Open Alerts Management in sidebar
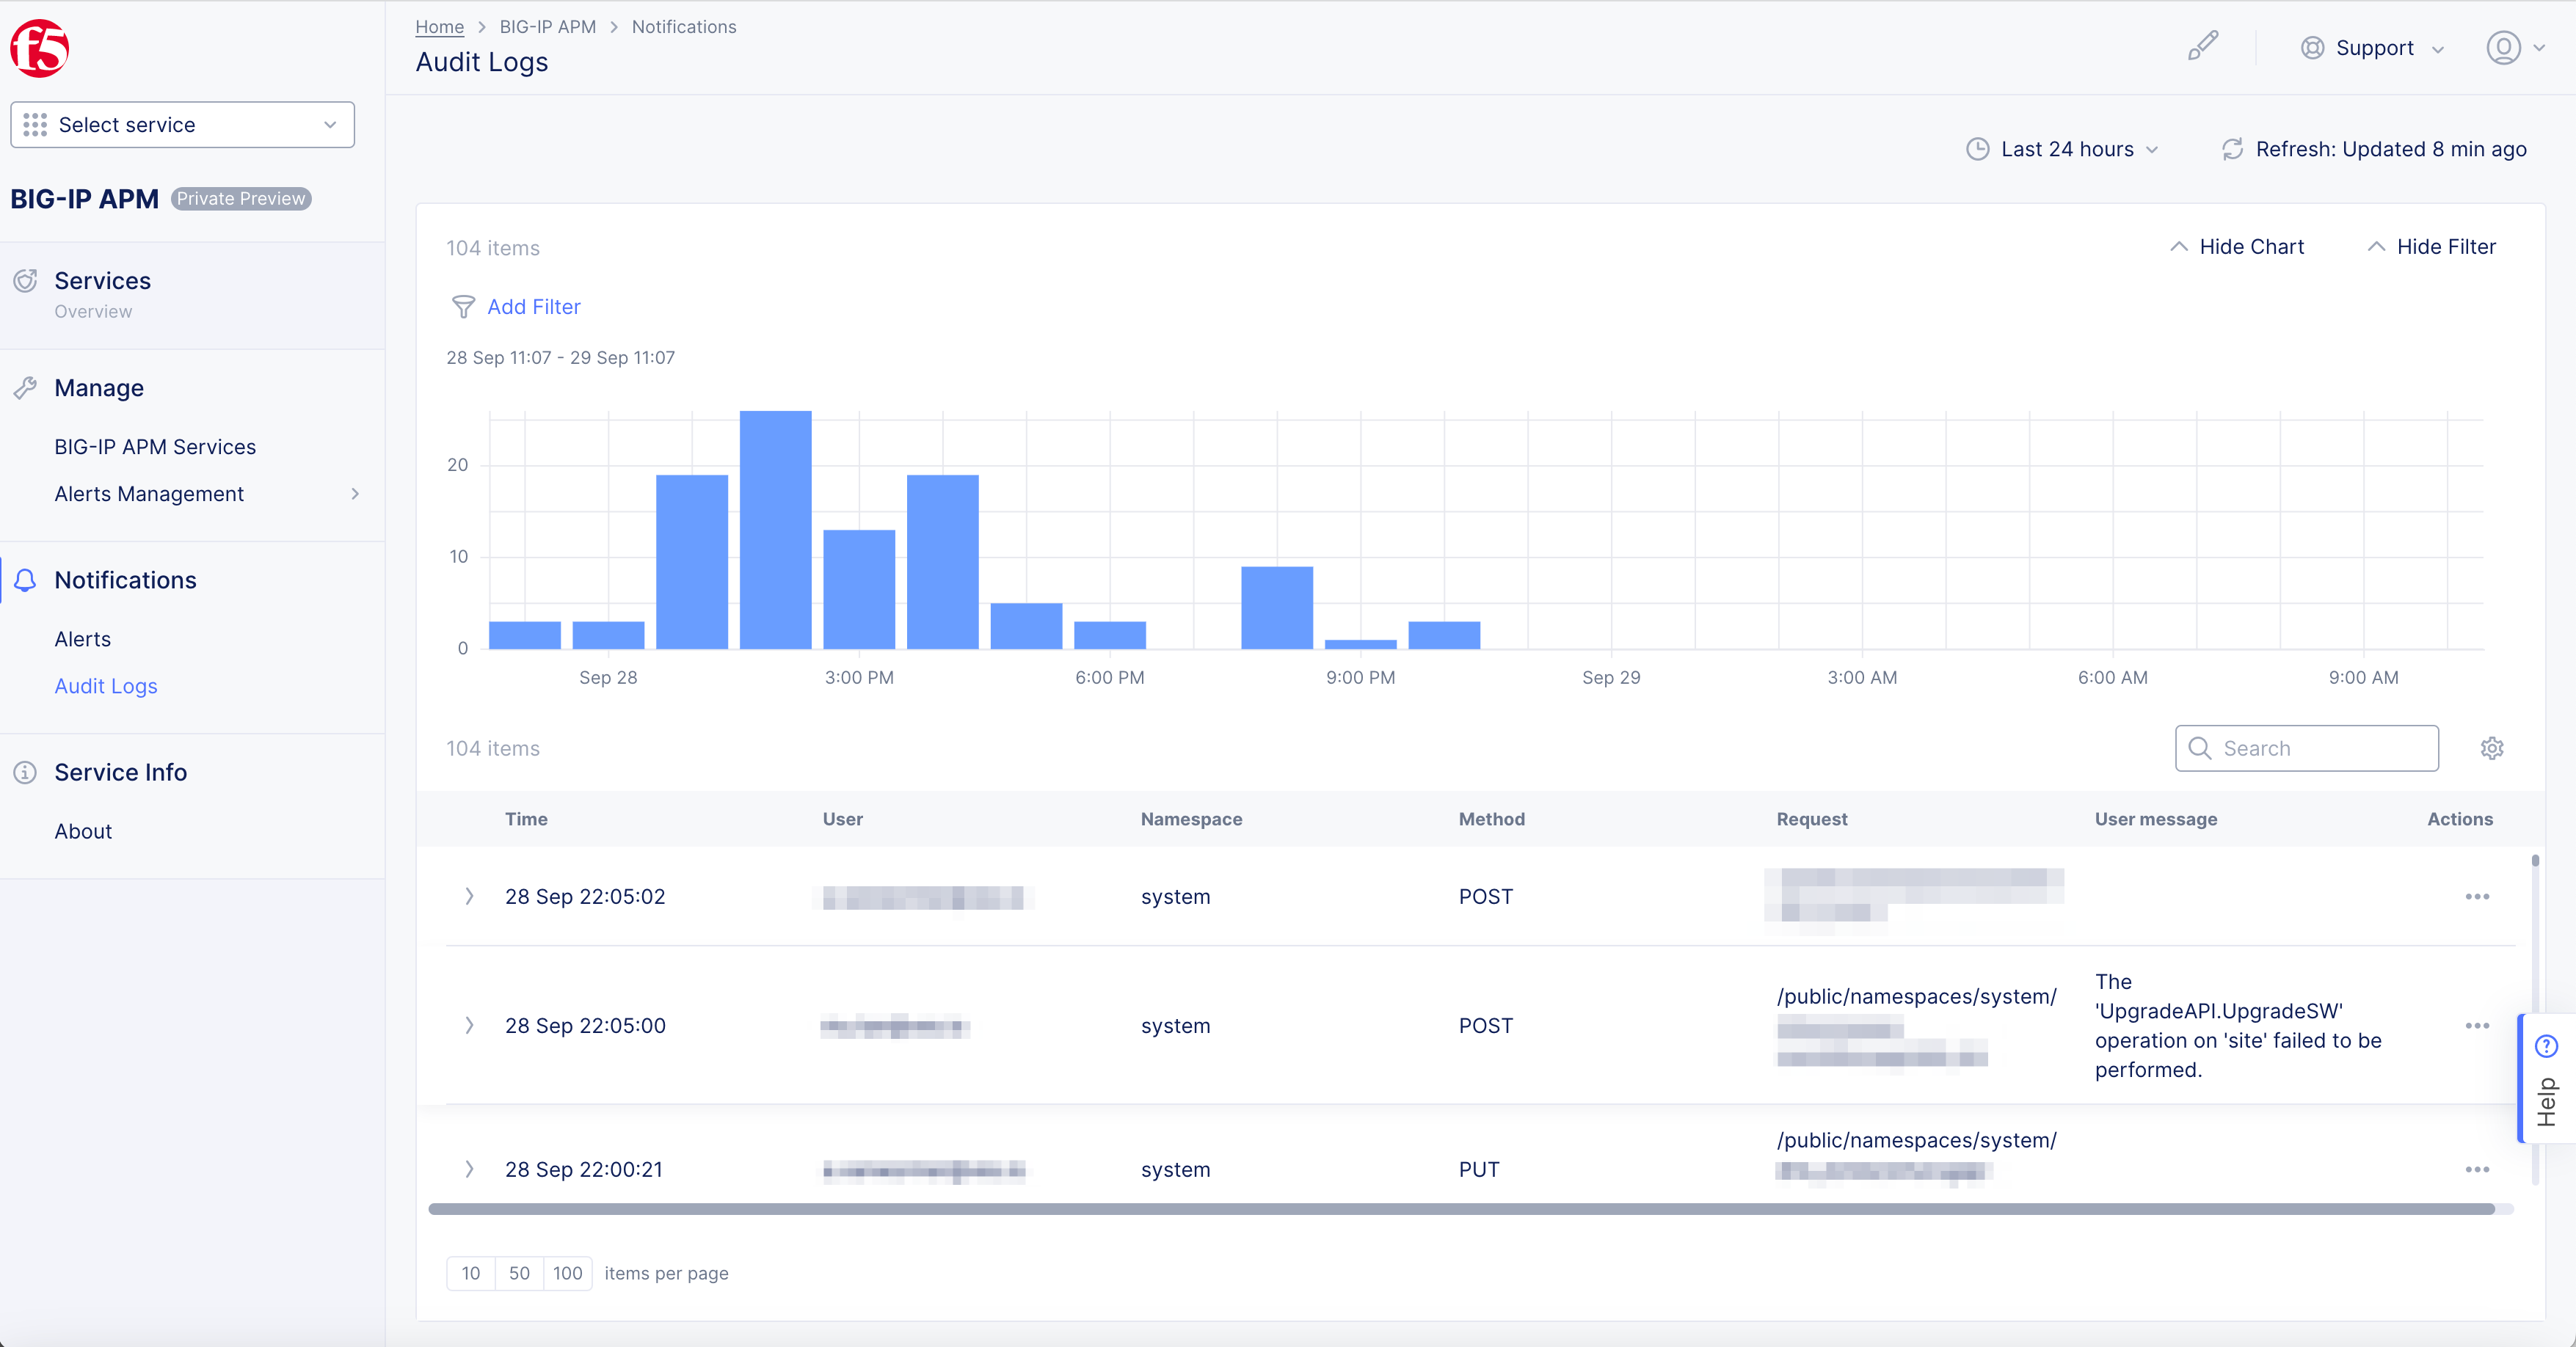 click(149, 494)
